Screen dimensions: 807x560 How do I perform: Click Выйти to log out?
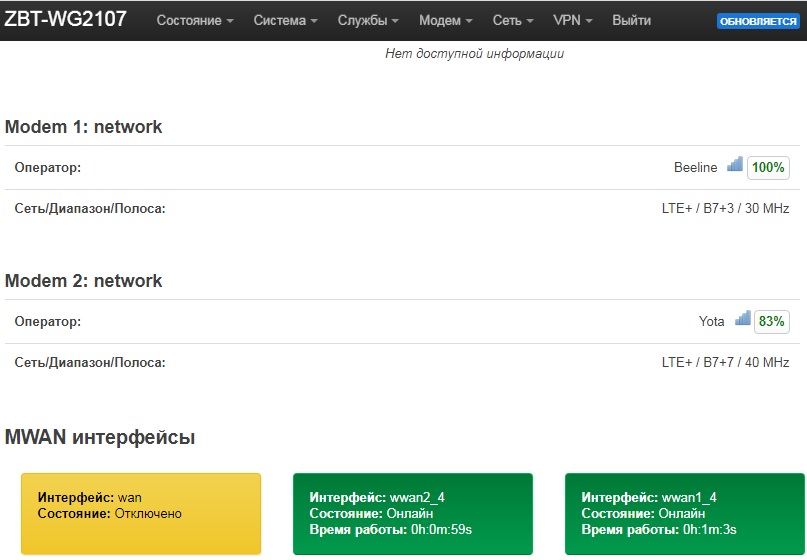click(x=631, y=21)
